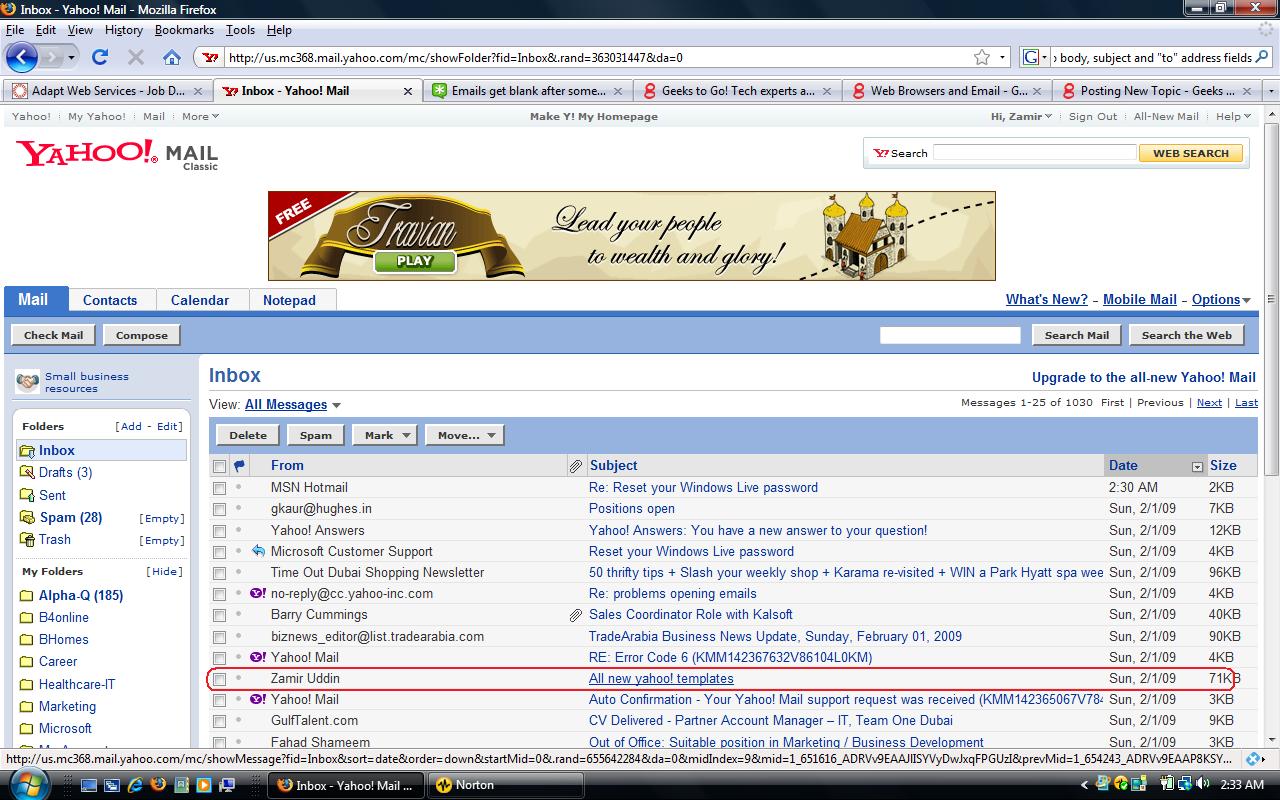
Task: Open the back/forward history dropdown arrow
Action: 71,58
